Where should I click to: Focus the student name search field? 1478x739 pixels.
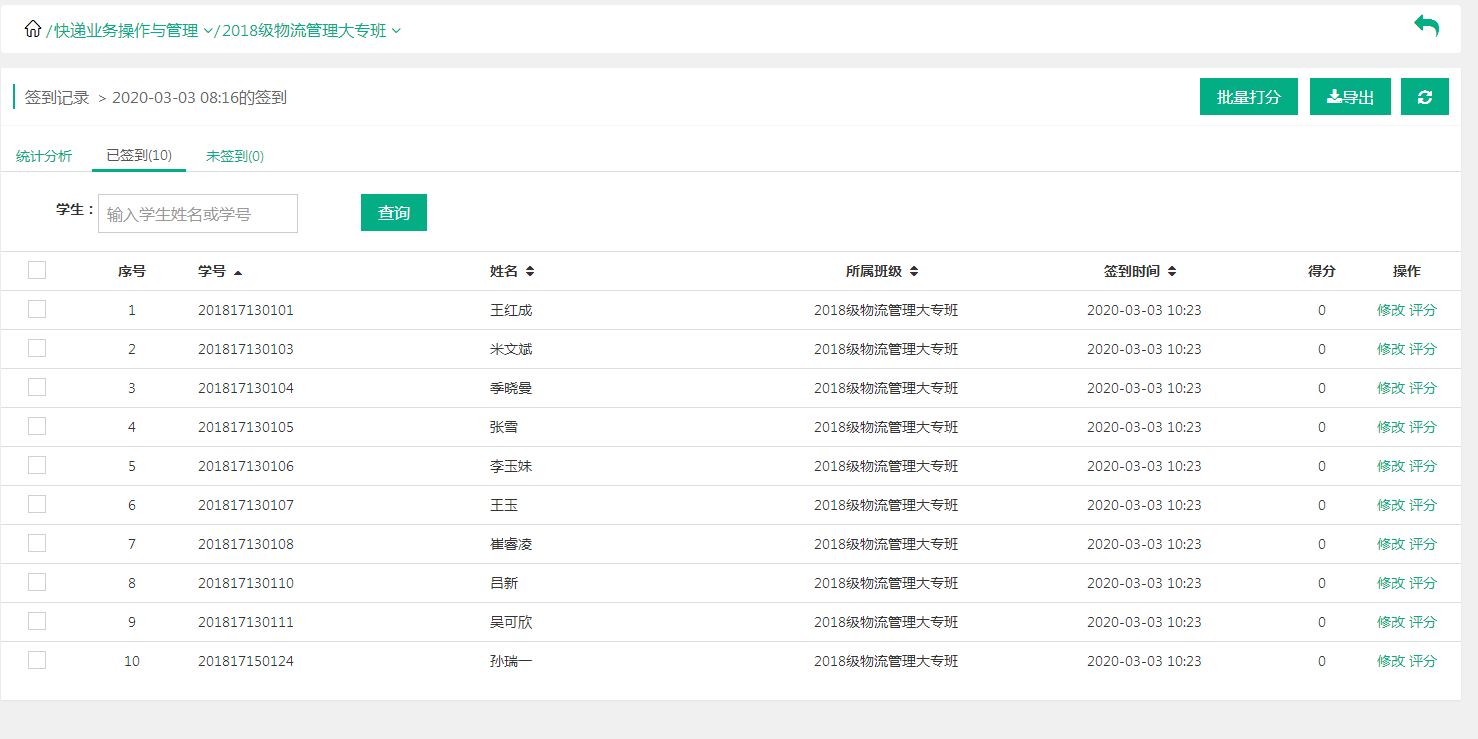198,214
